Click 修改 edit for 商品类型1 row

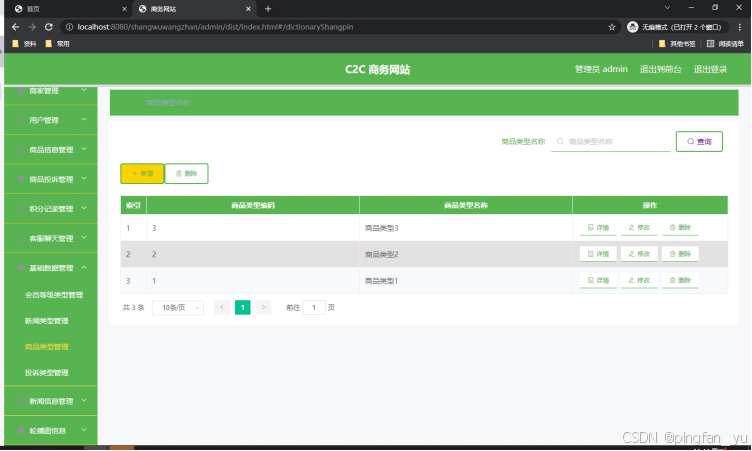[639, 280]
